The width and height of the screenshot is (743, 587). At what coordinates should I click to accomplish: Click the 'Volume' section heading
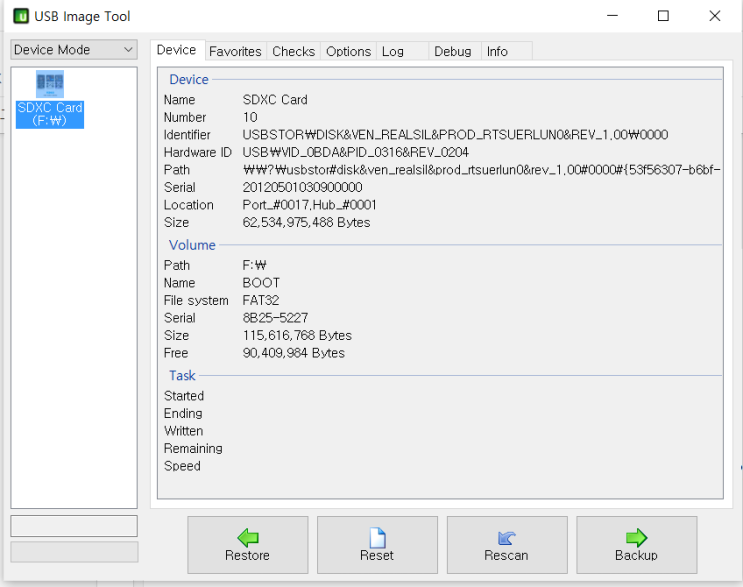point(192,245)
